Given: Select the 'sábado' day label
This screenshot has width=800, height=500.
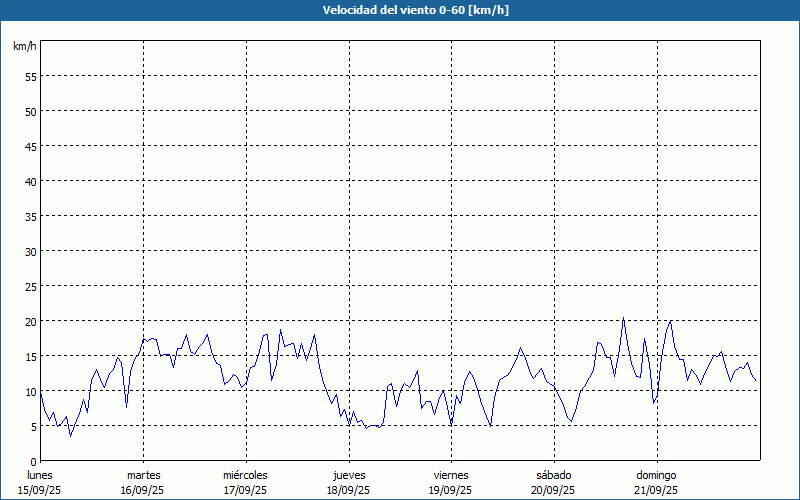Looking at the screenshot, I should click(553, 475).
